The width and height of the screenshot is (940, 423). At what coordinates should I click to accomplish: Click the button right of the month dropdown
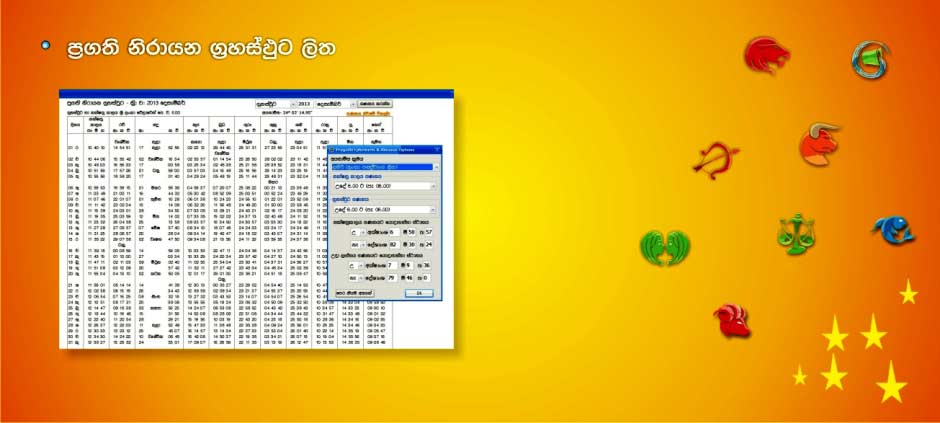tap(375, 104)
